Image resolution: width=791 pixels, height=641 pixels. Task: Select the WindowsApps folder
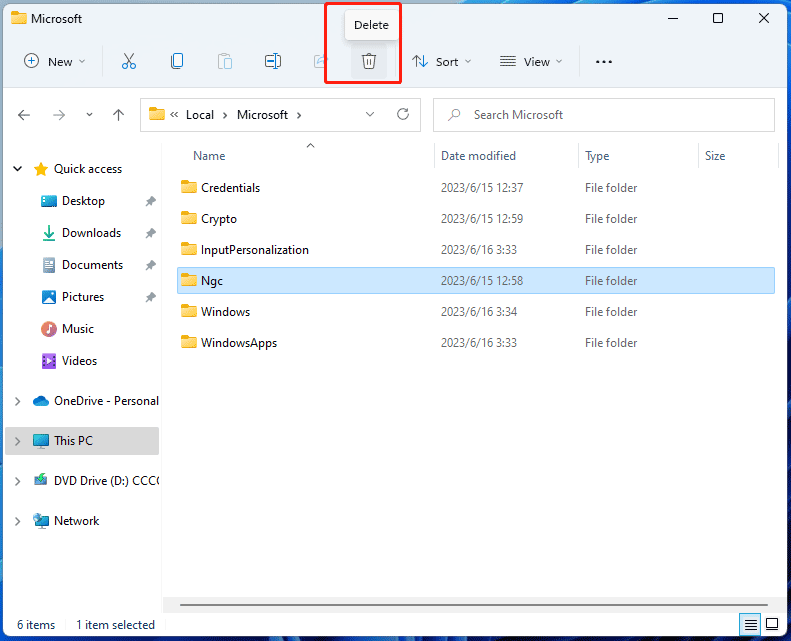click(476, 343)
